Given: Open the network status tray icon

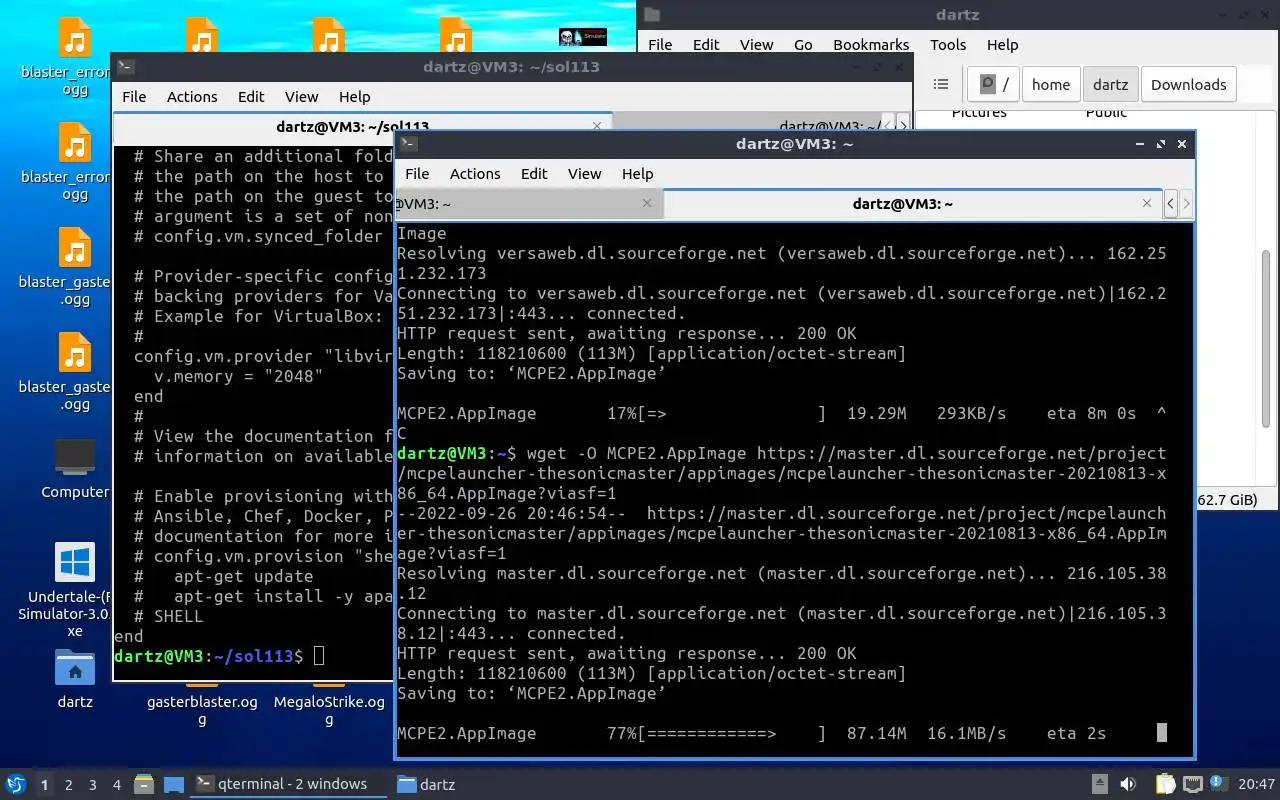Looking at the screenshot, I should pos(1192,784).
